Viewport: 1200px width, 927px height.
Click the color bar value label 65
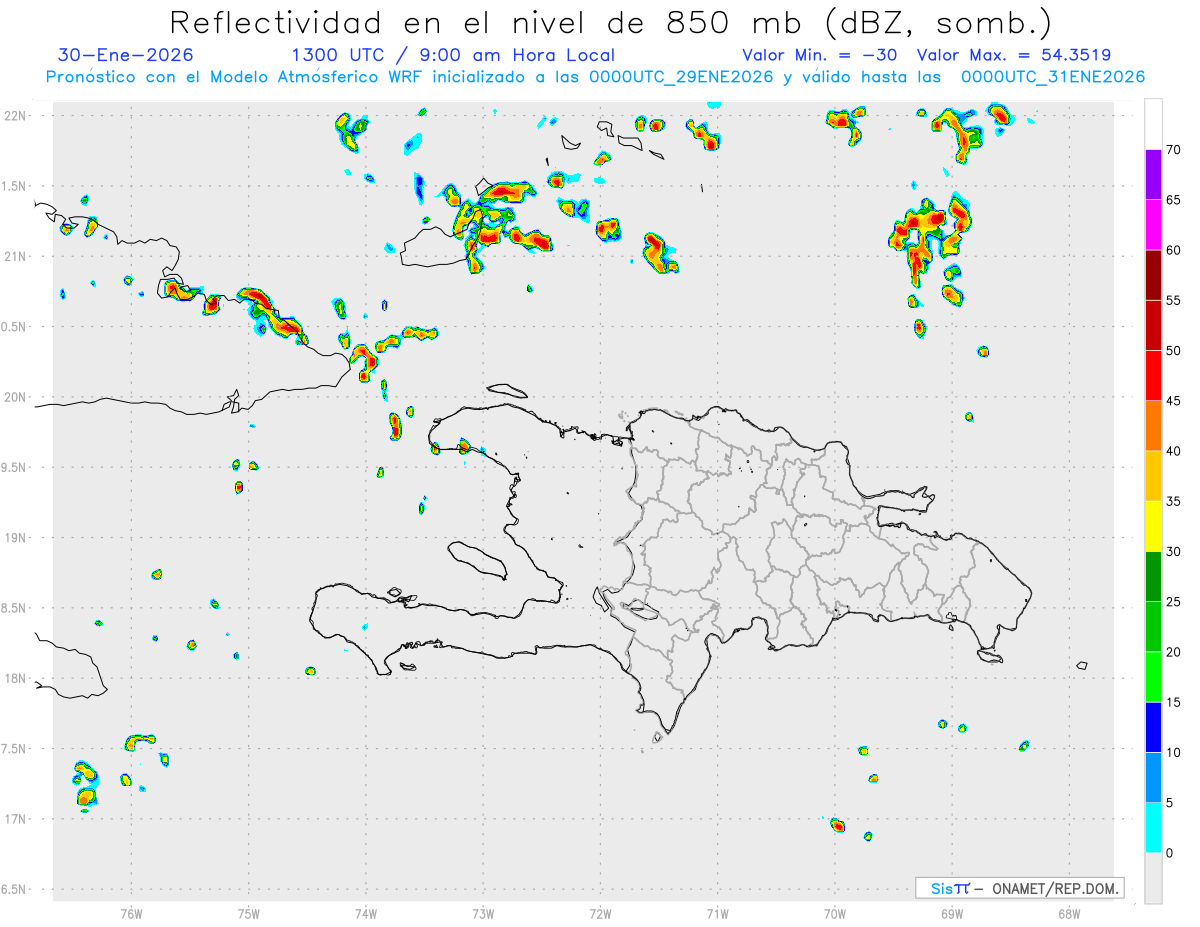click(x=1173, y=200)
